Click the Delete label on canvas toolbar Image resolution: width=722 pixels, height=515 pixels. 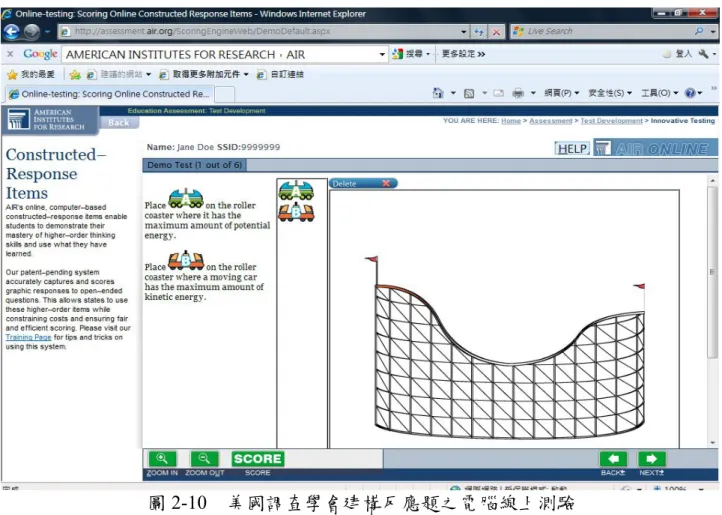pos(344,183)
